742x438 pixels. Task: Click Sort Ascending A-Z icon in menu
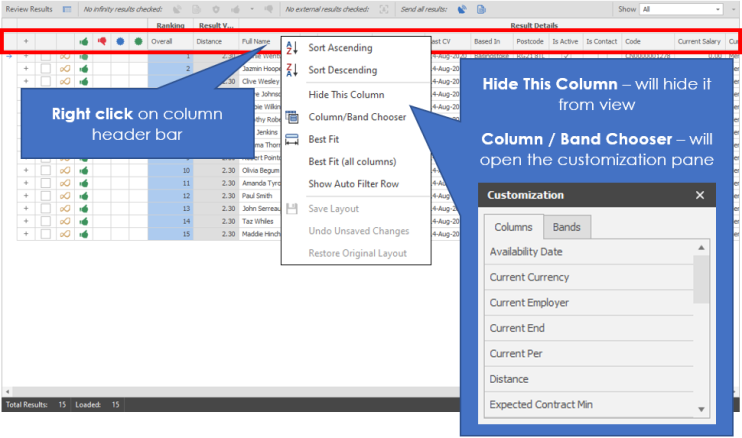click(x=292, y=48)
